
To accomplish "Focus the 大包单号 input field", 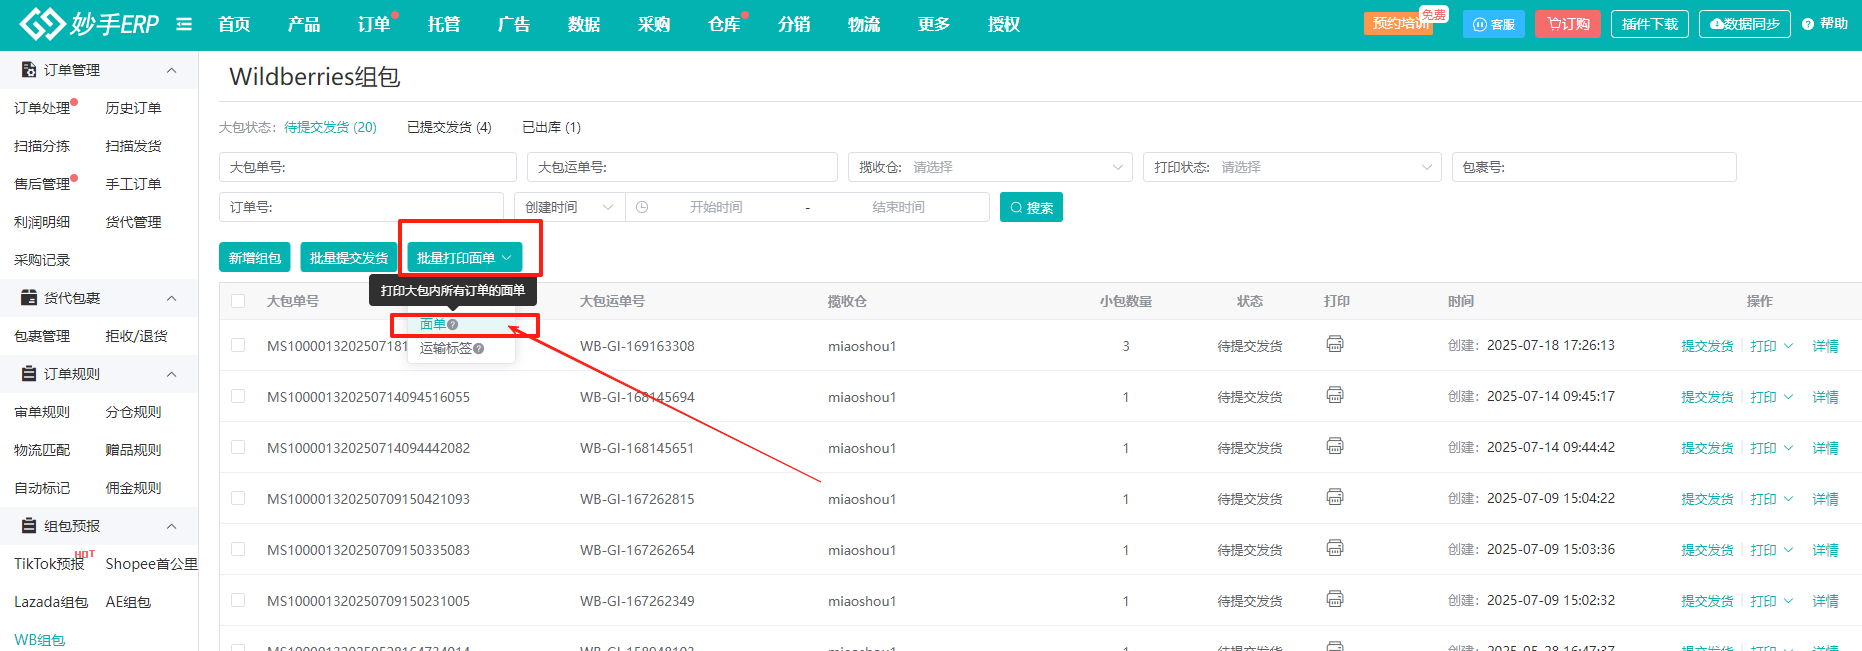I will click(368, 167).
